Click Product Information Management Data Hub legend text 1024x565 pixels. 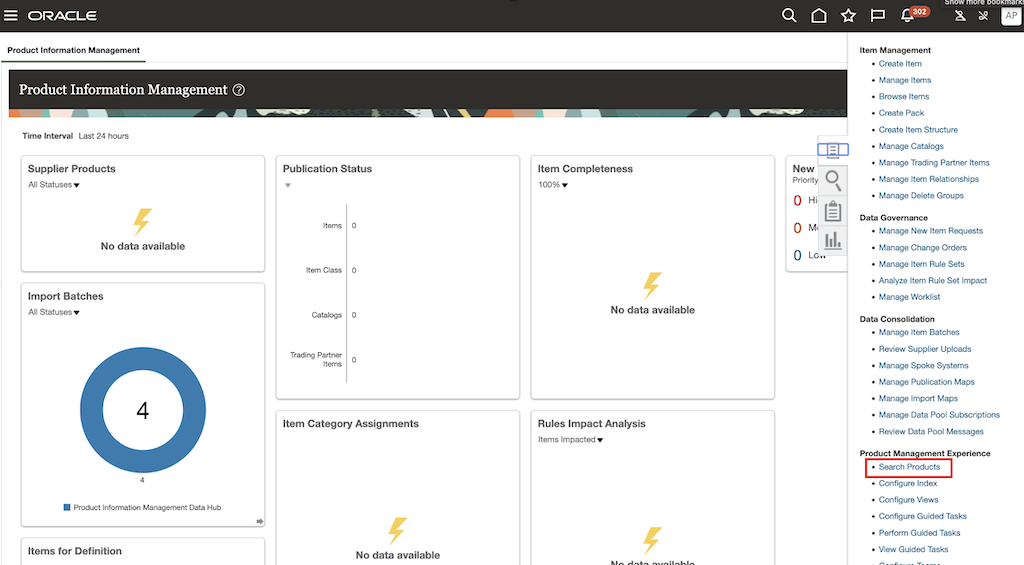pos(147,507)
